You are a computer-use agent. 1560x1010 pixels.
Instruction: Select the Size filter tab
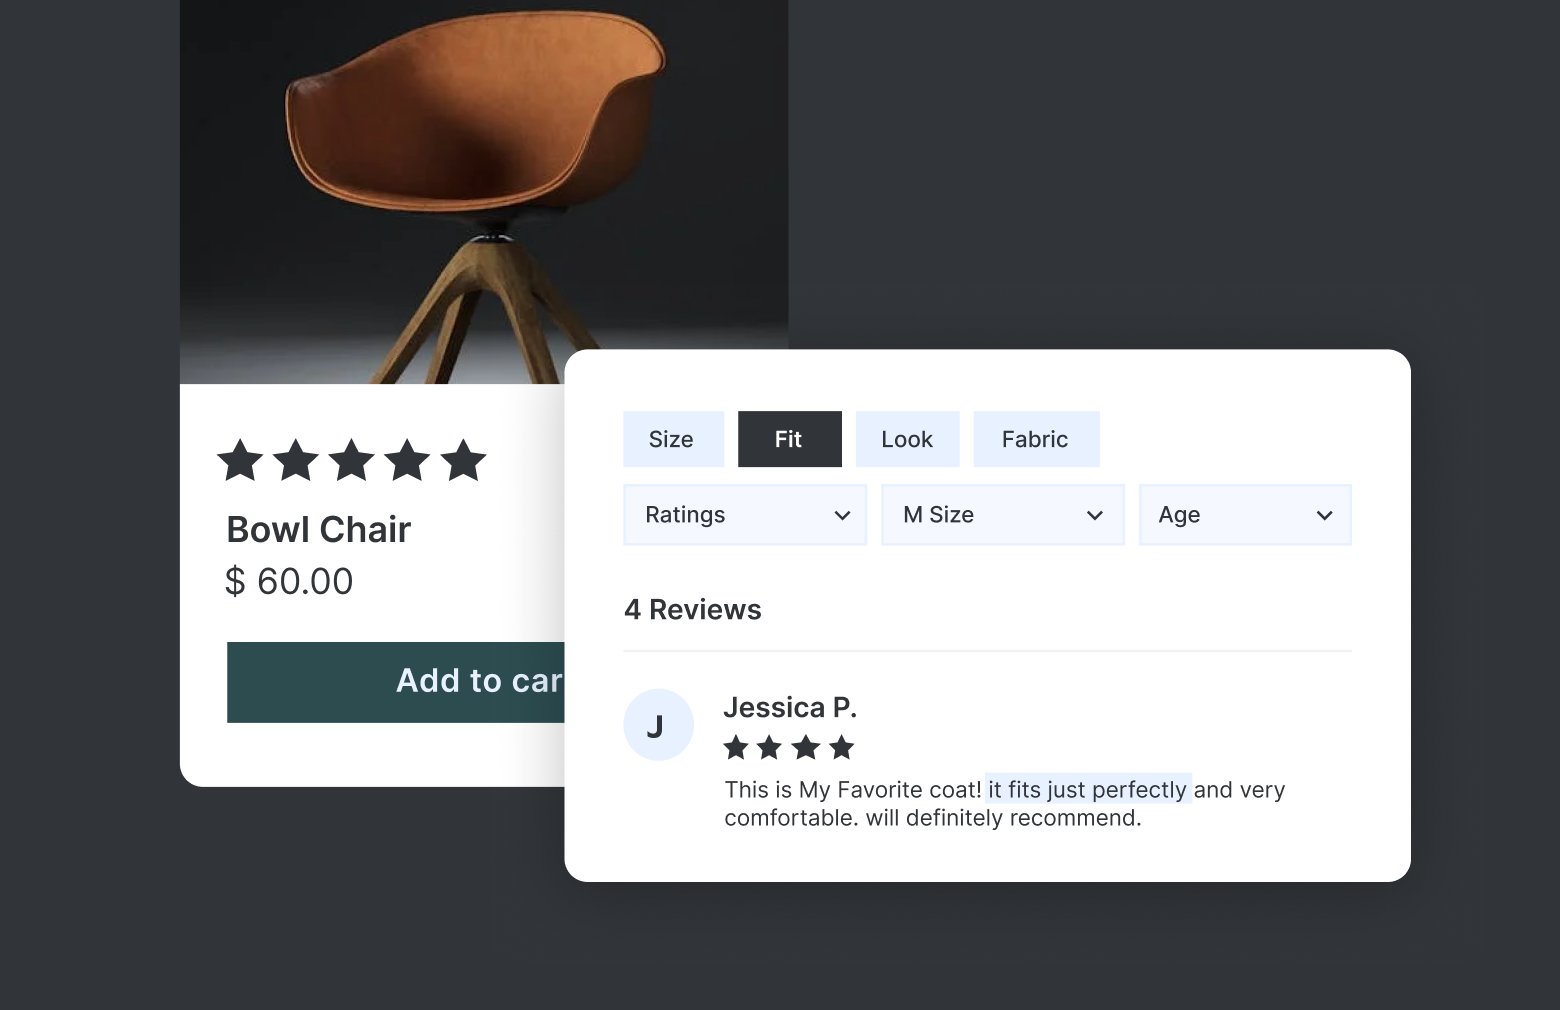point(672,439)
